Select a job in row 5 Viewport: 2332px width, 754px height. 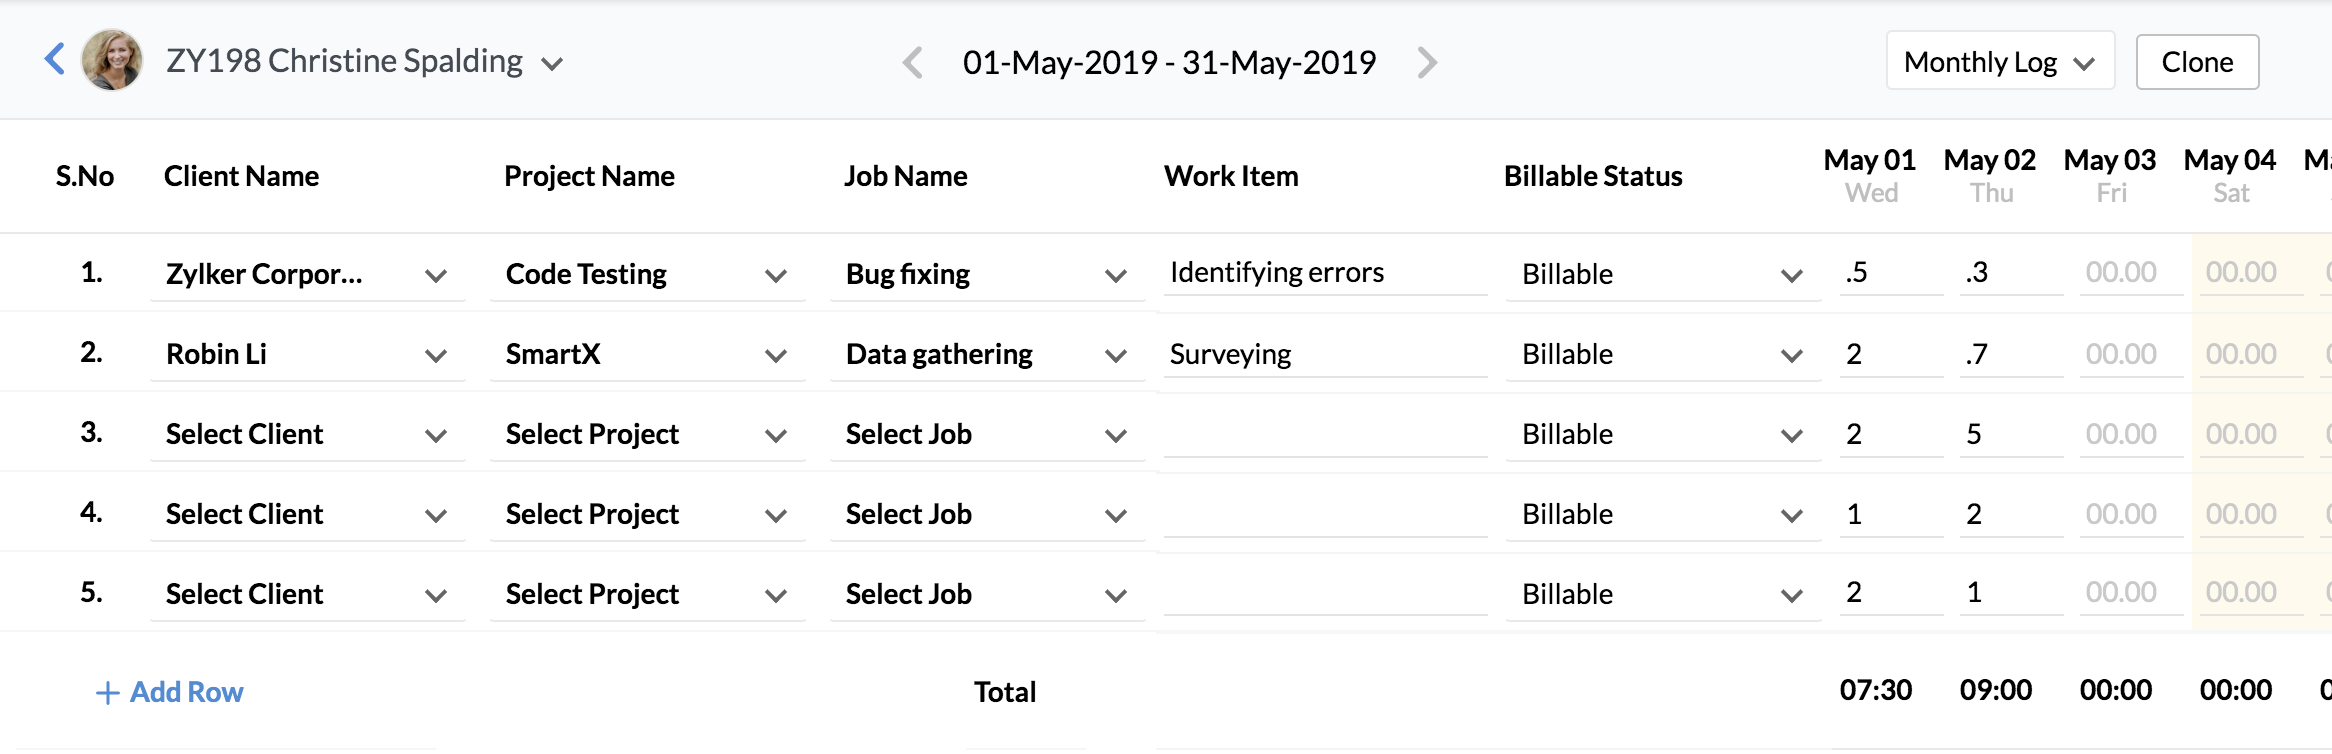987,595
